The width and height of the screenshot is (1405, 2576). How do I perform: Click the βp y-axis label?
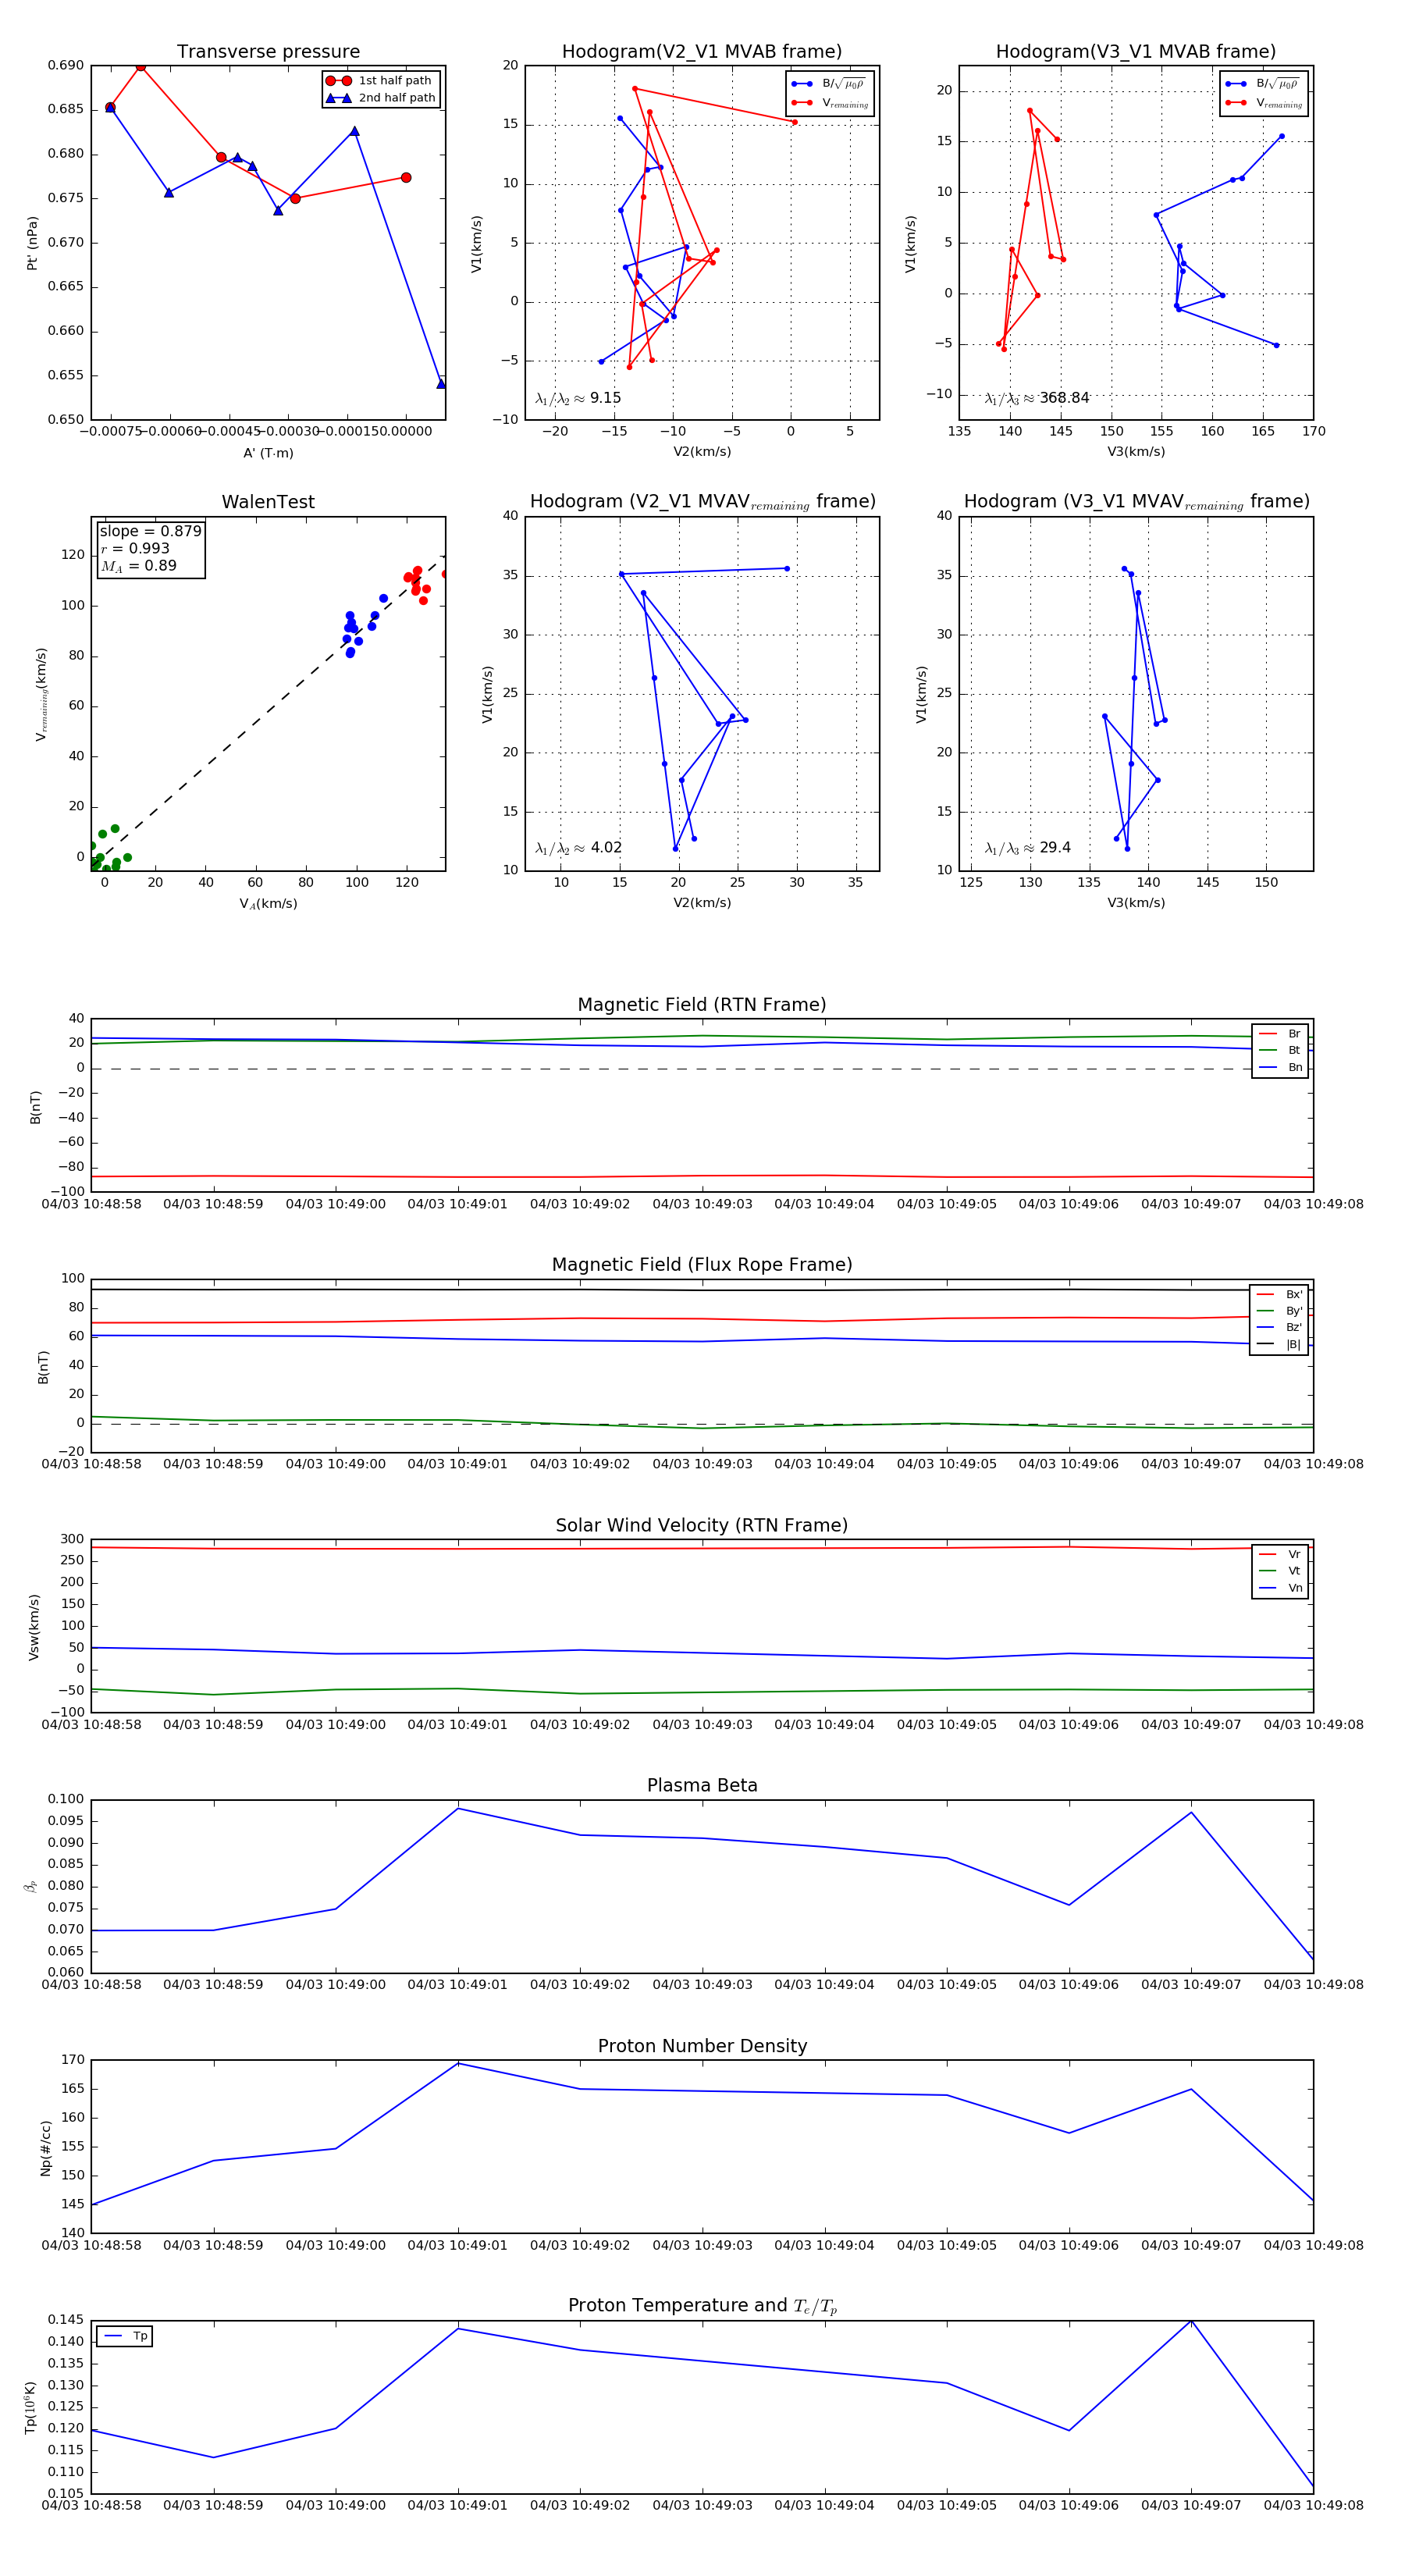coord(30,1886)
